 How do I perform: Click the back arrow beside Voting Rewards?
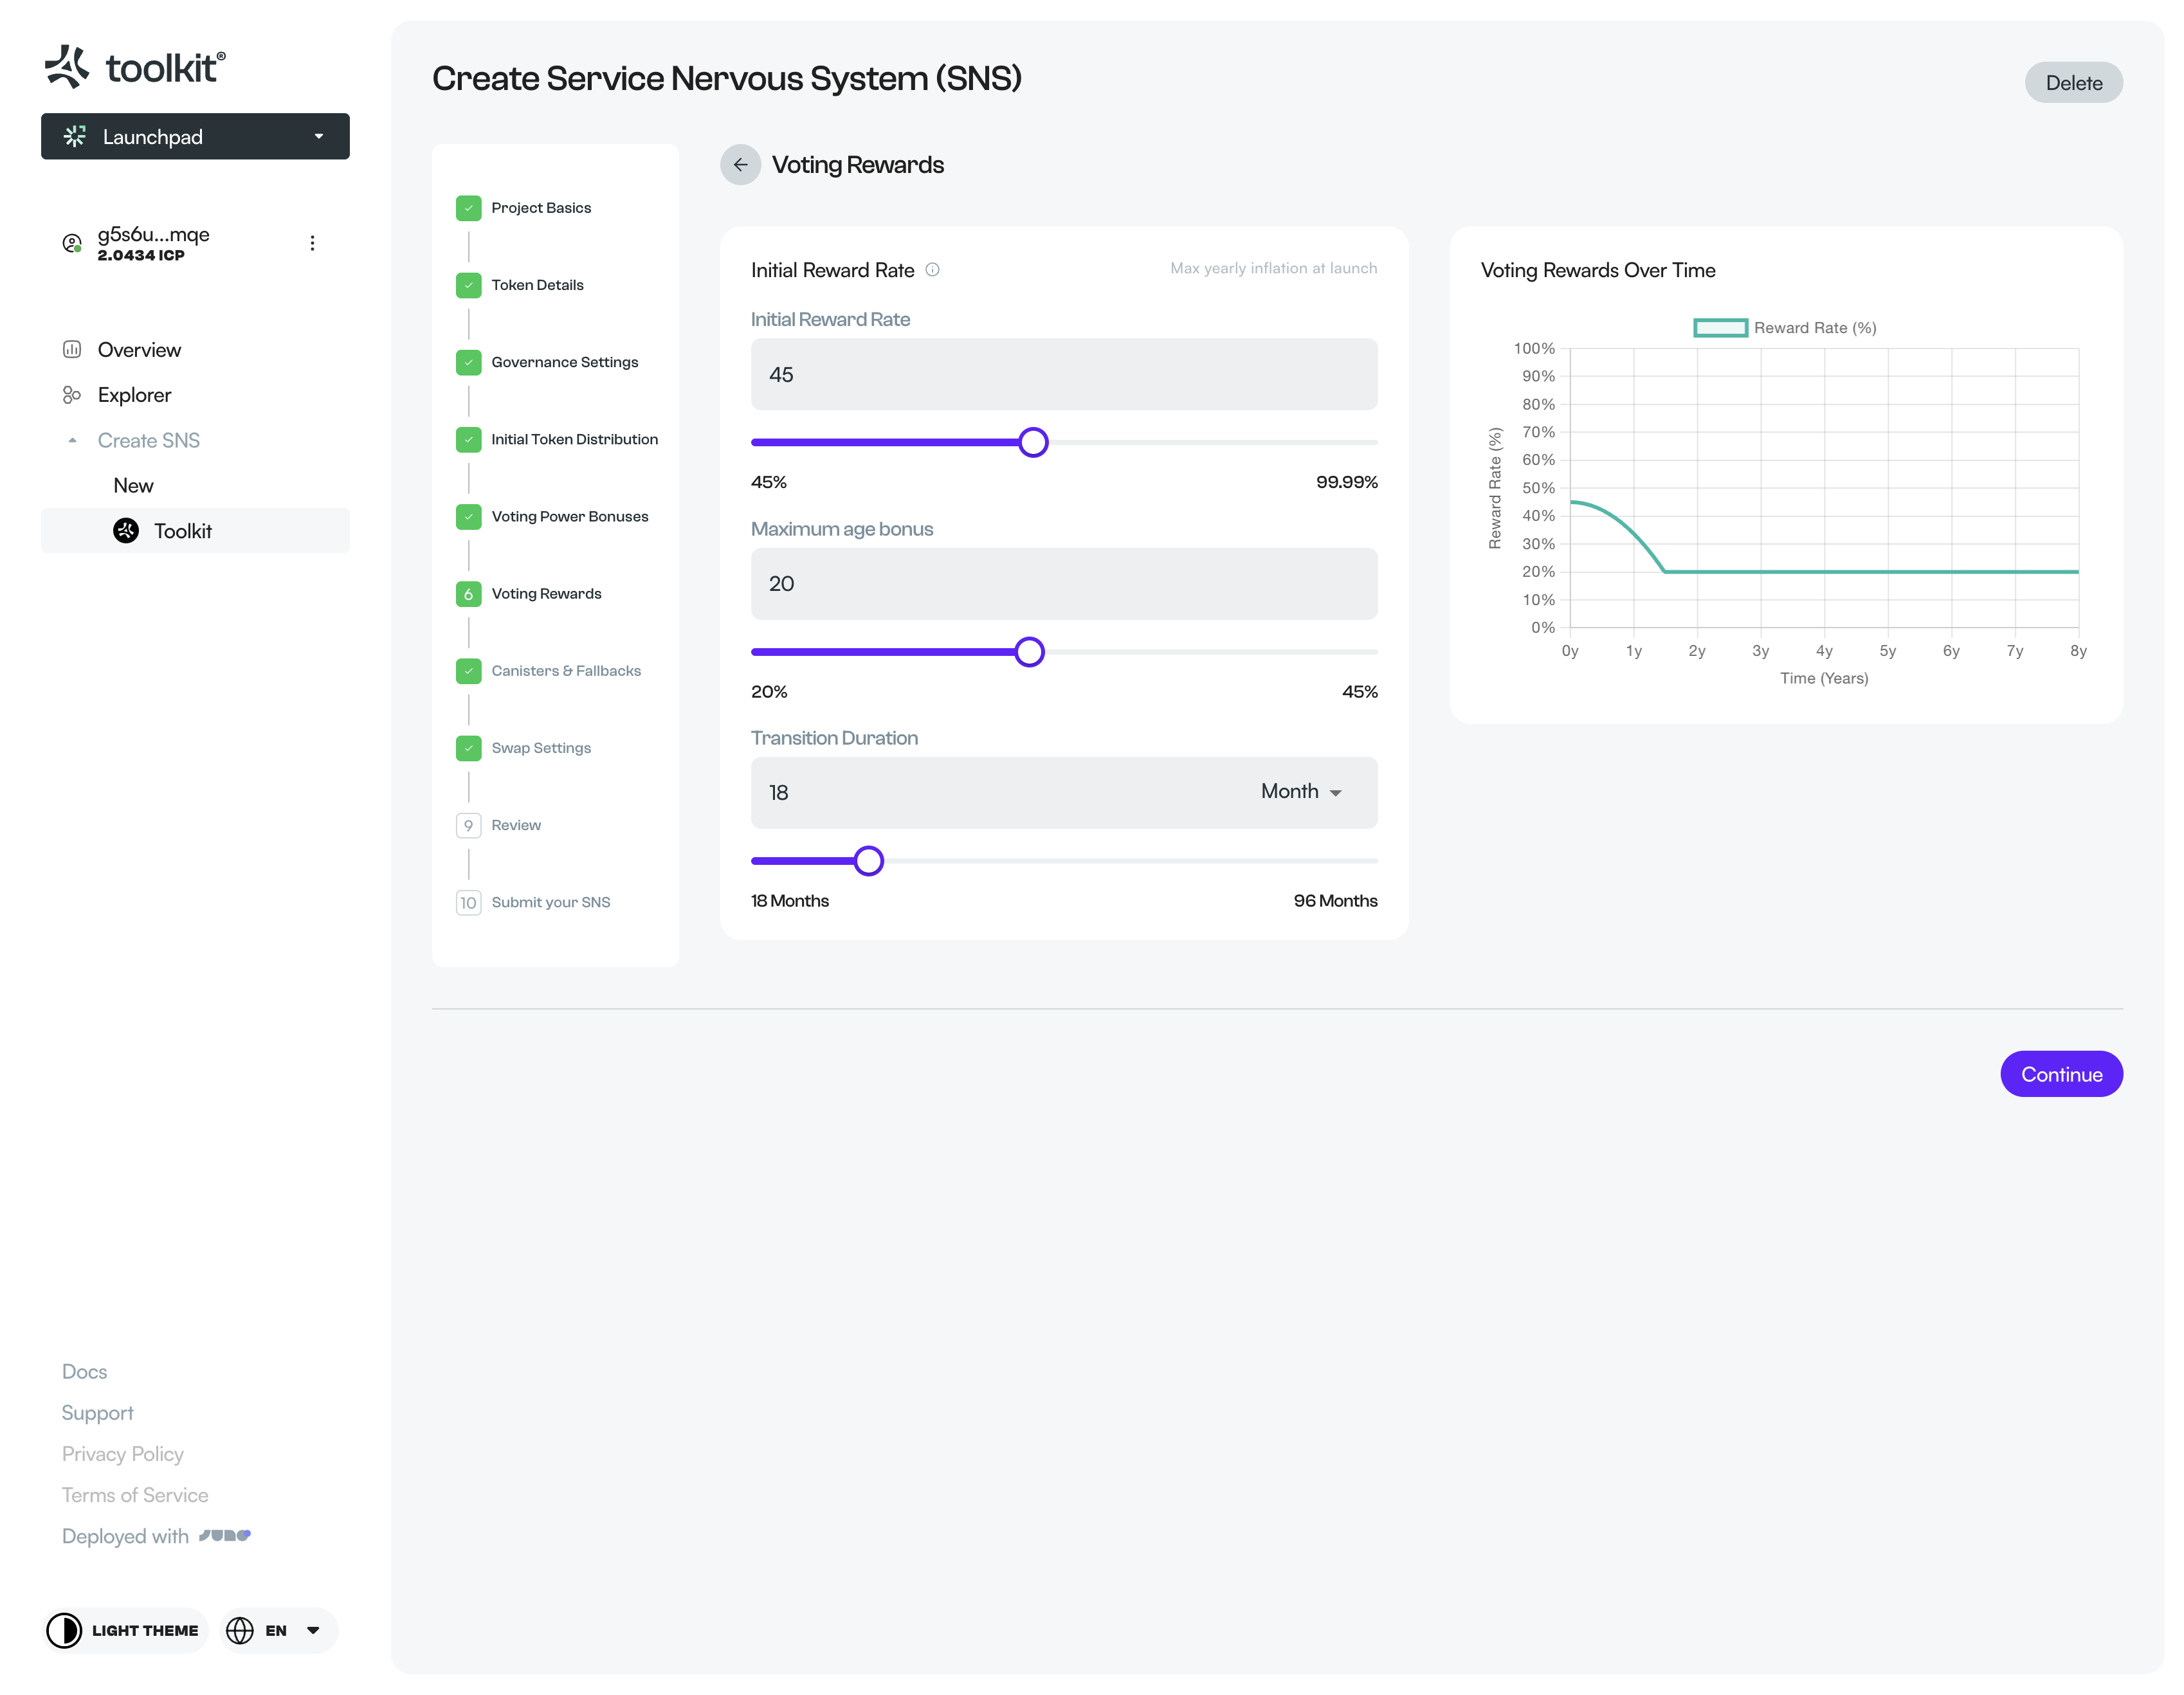pyautogui.click(x=740, y=165)
